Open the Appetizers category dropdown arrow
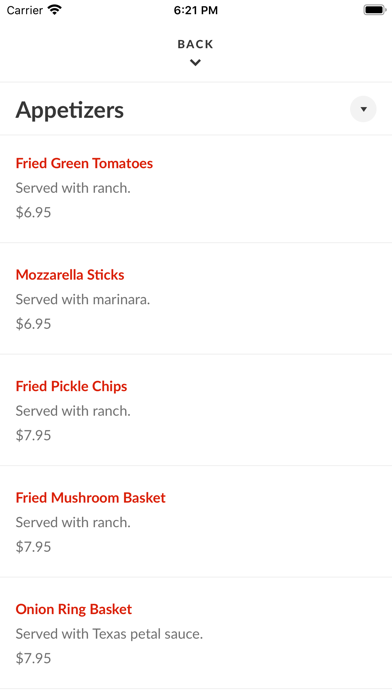The width and height of the screenshot is (392, 696). pos(363,109)
